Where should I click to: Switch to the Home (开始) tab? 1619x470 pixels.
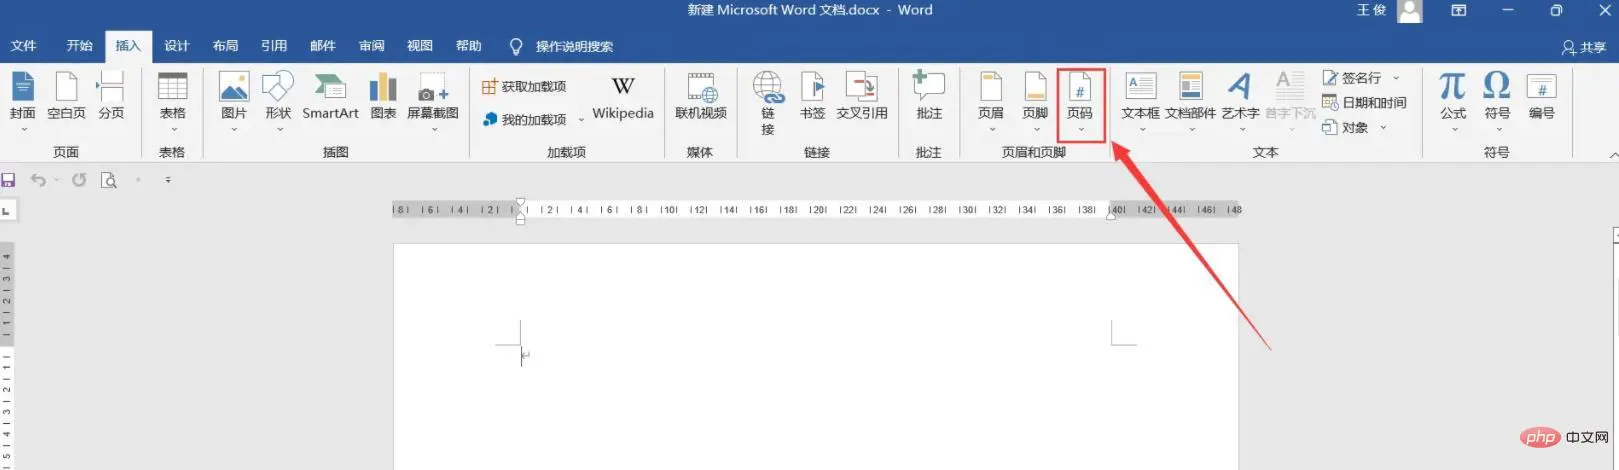(x=80, y=46)
